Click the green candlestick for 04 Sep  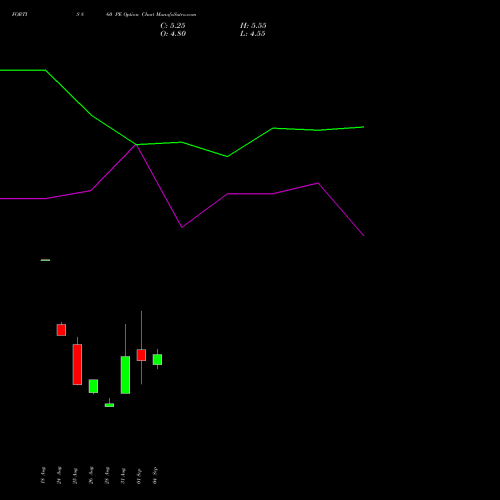[157, 359]
